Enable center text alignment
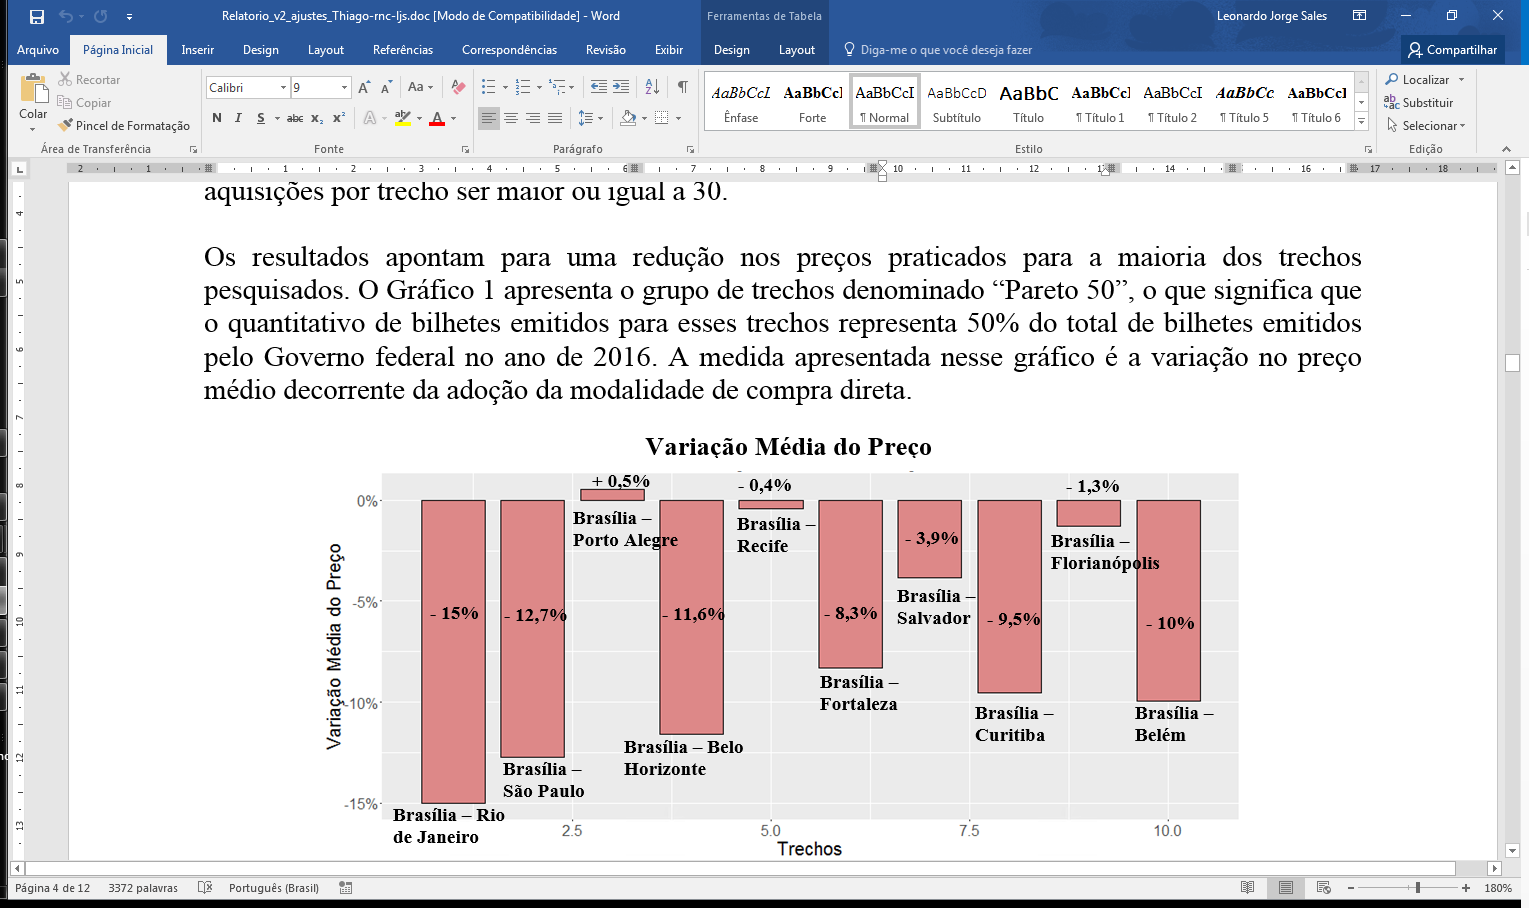The height and width of the screenshot is (908, 1529). click(510, 118)
